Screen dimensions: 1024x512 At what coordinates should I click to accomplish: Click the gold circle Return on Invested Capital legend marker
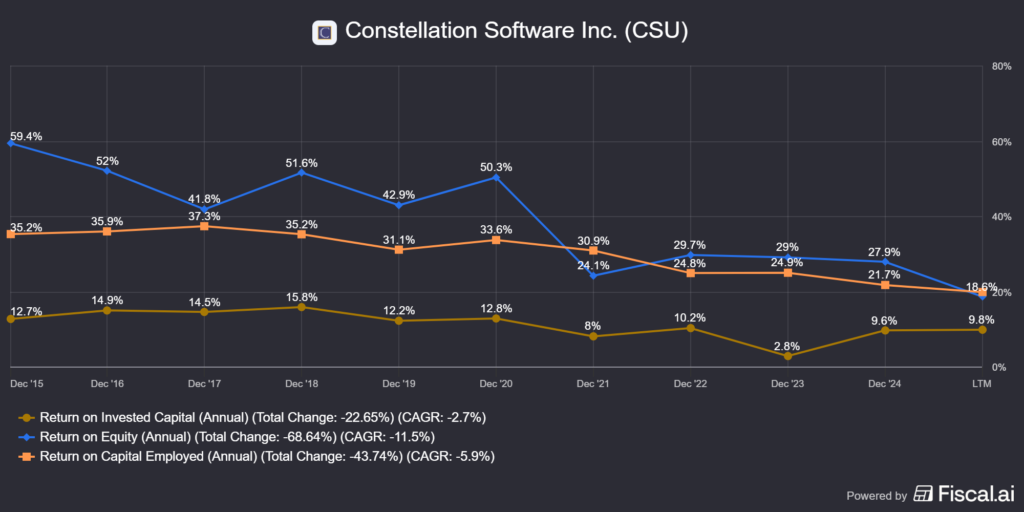tap(25, 417)
